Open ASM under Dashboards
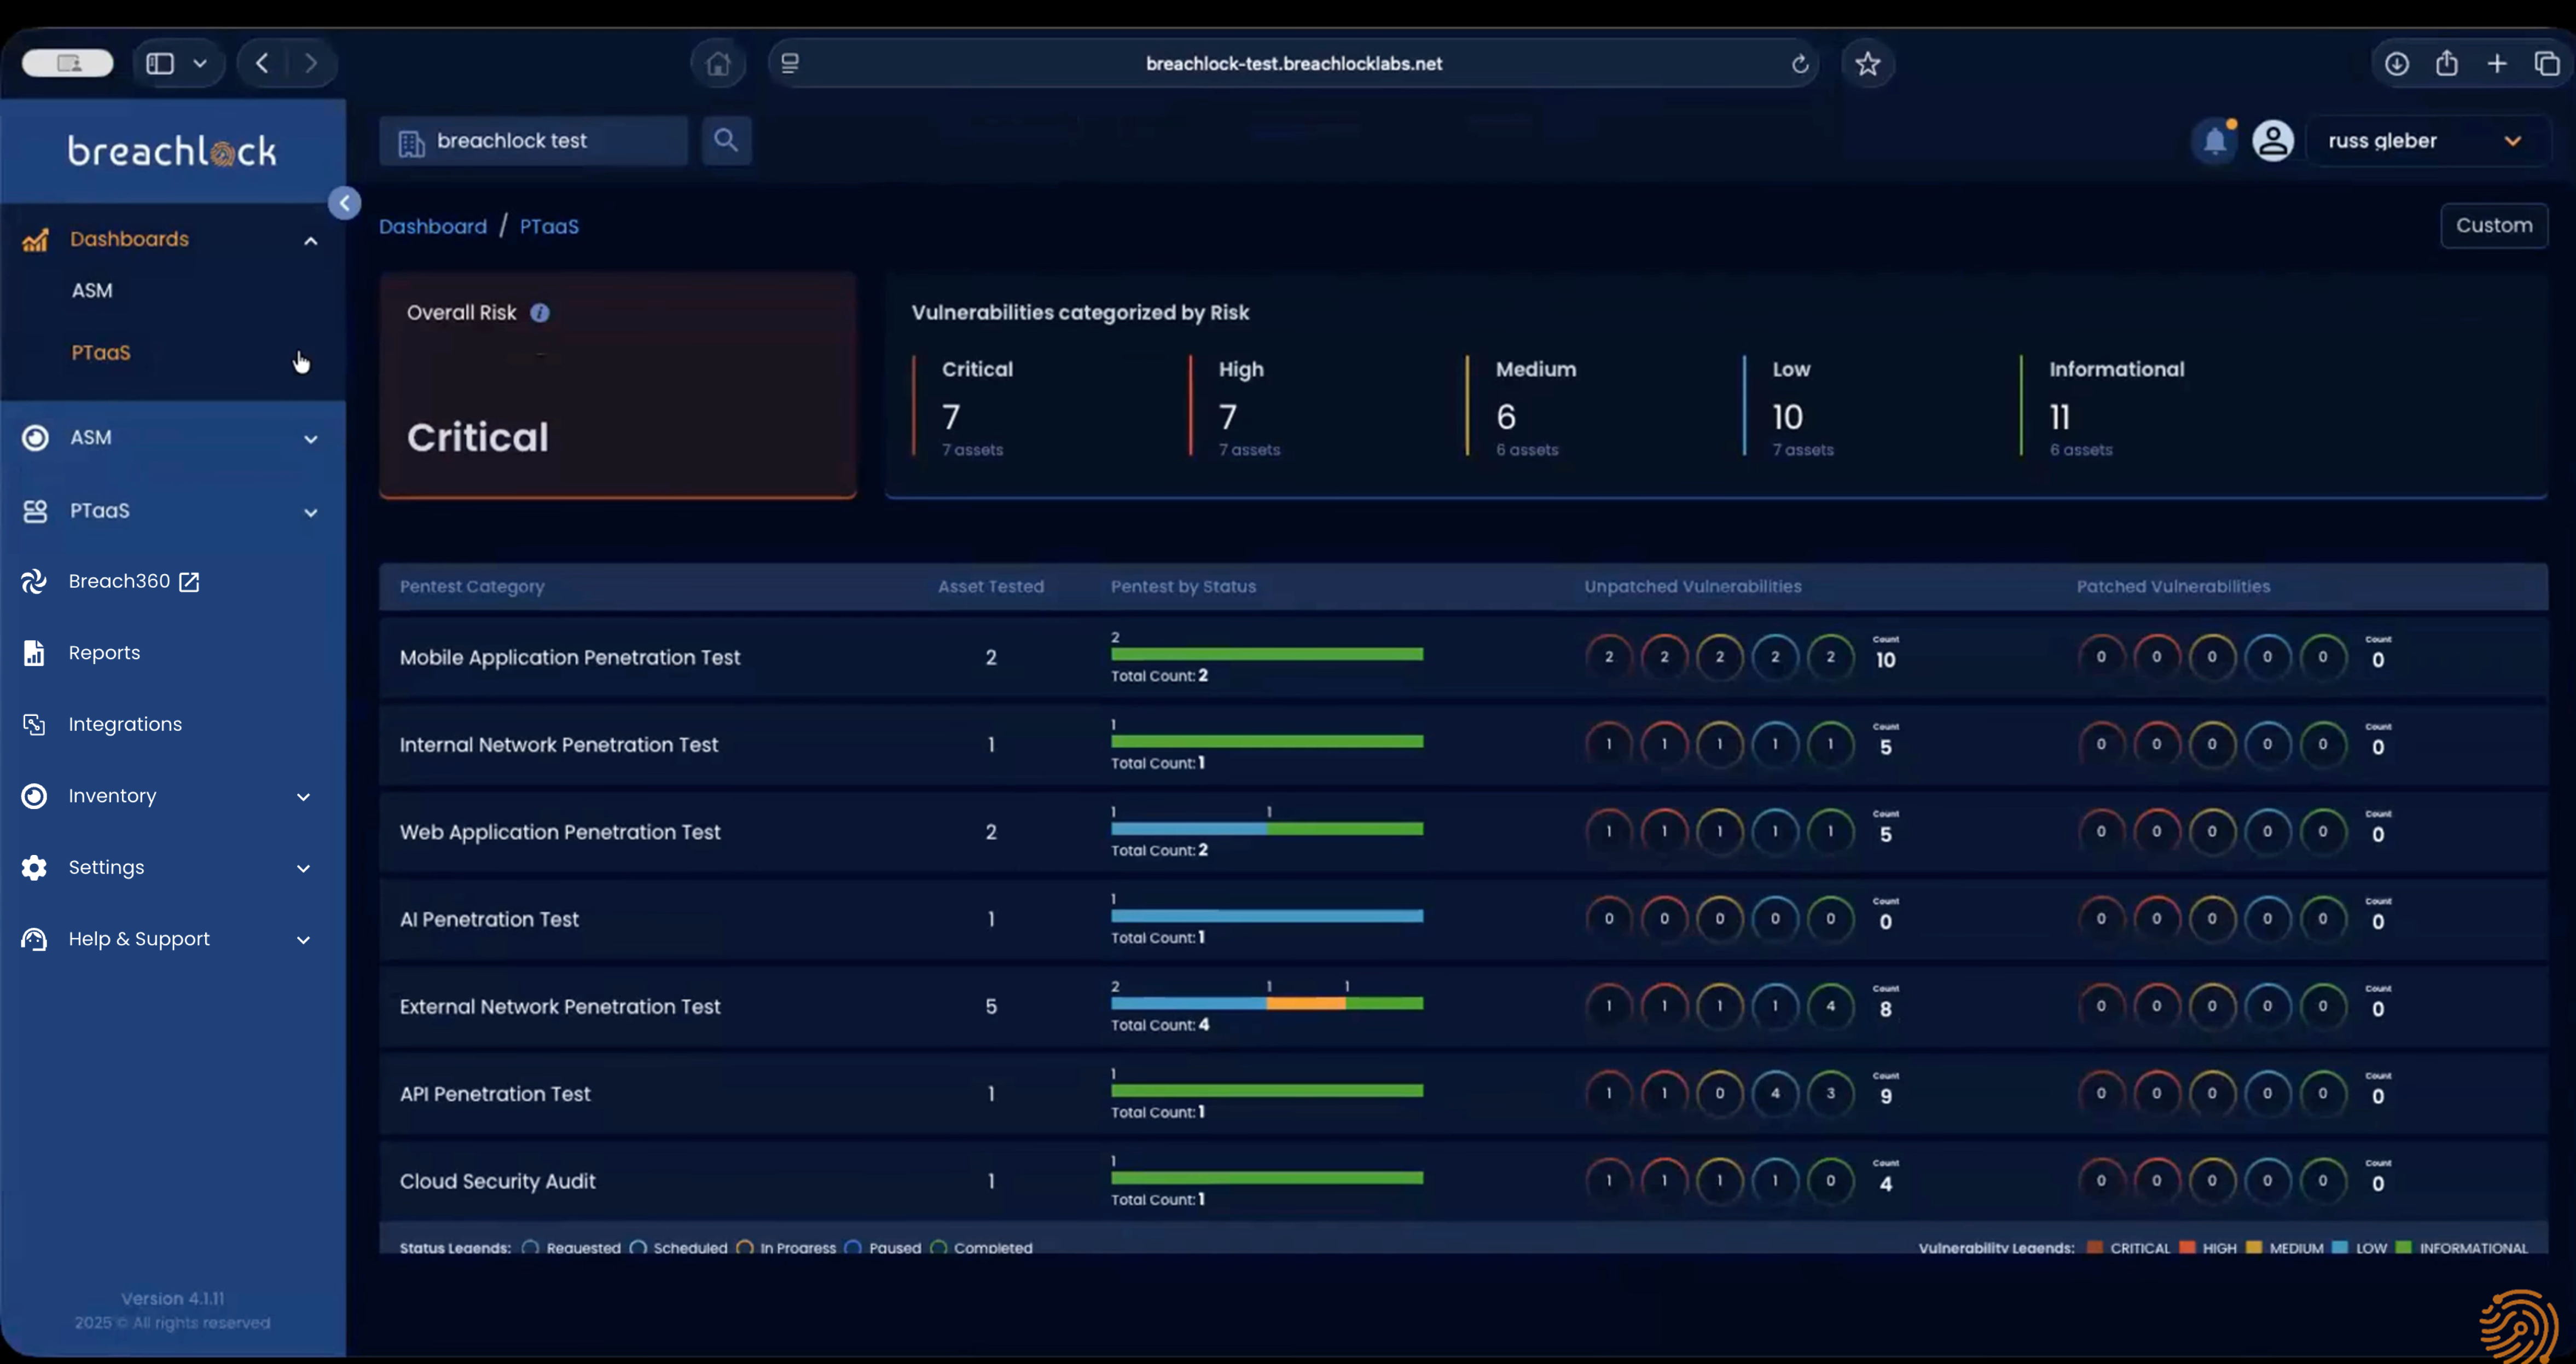Image resolution: width=2576 pixels, height=1364 pixels. tap(92, 290)
